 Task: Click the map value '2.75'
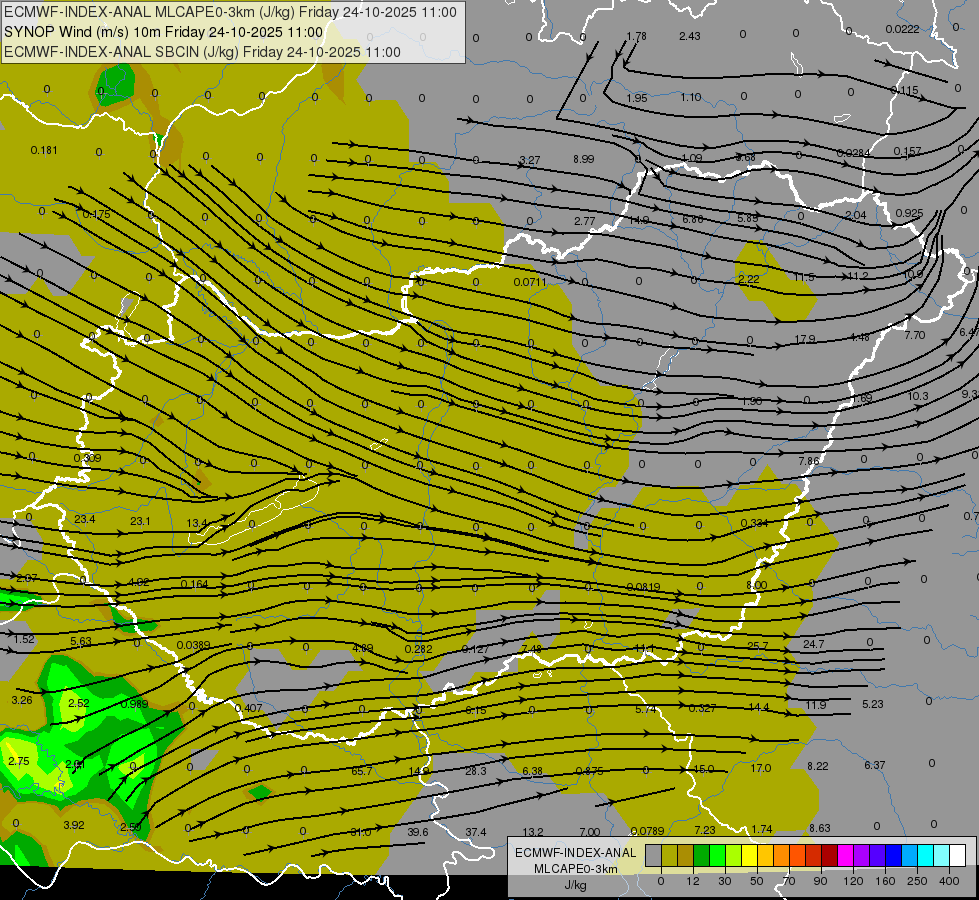(19, 761)
